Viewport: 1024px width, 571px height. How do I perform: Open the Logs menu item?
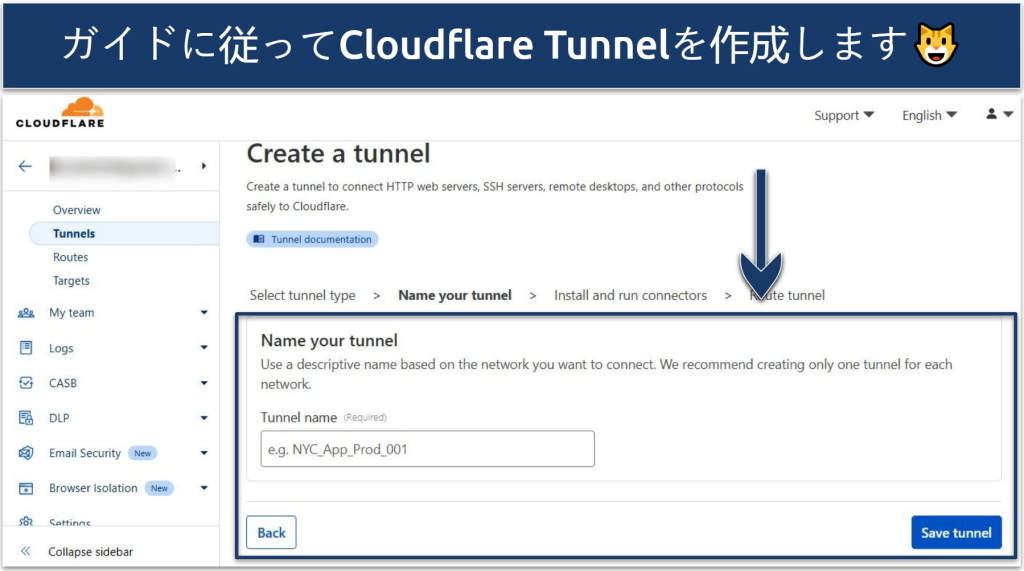(61, 348)
